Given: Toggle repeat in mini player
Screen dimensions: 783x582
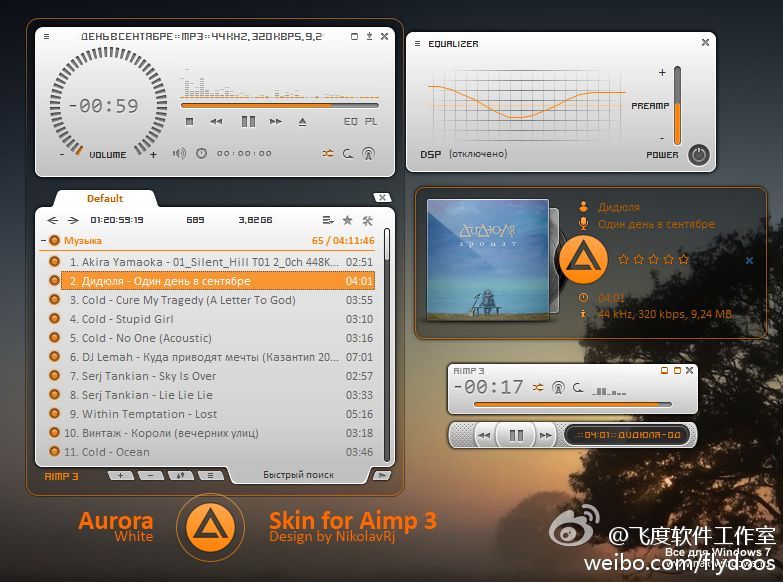Looking at the screenshot, I should click(x=578, y=387).
